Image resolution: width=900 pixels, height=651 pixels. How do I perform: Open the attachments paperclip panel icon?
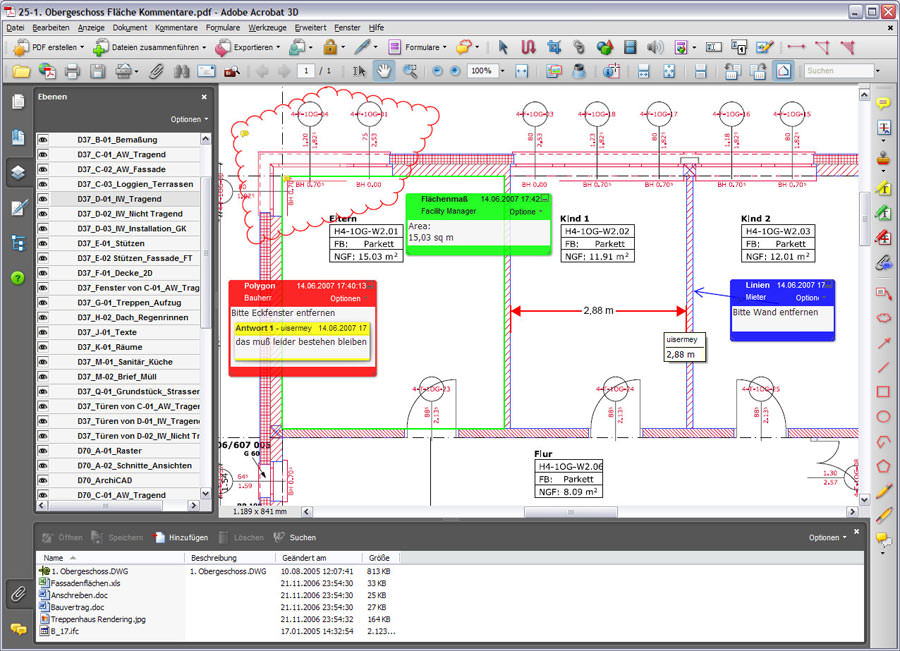18,594
